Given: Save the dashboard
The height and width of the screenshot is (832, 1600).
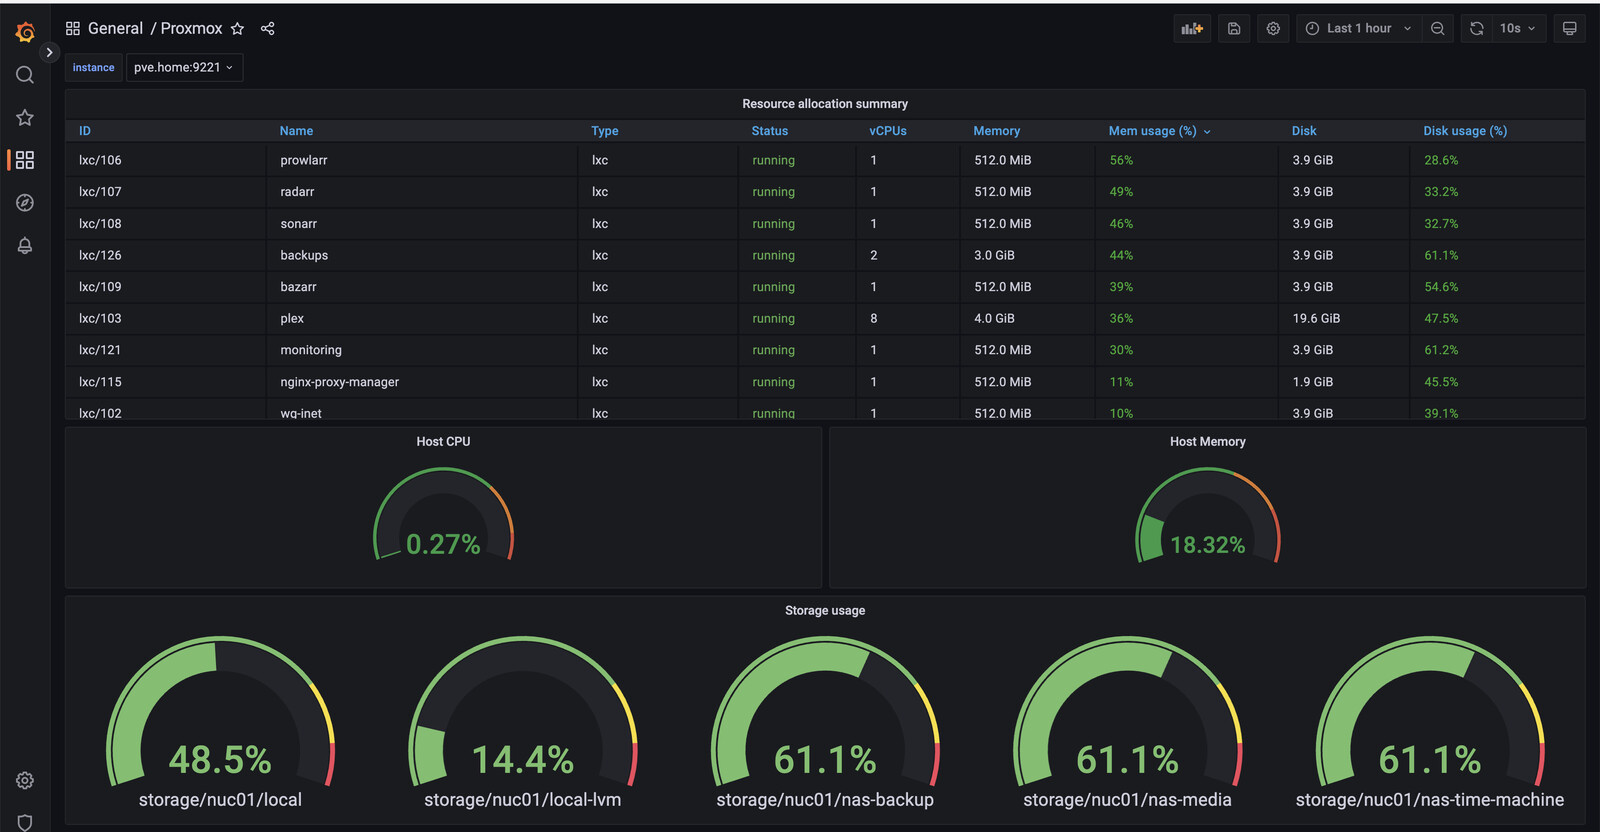Looking at the screenshot, I should click(1234, 28).
